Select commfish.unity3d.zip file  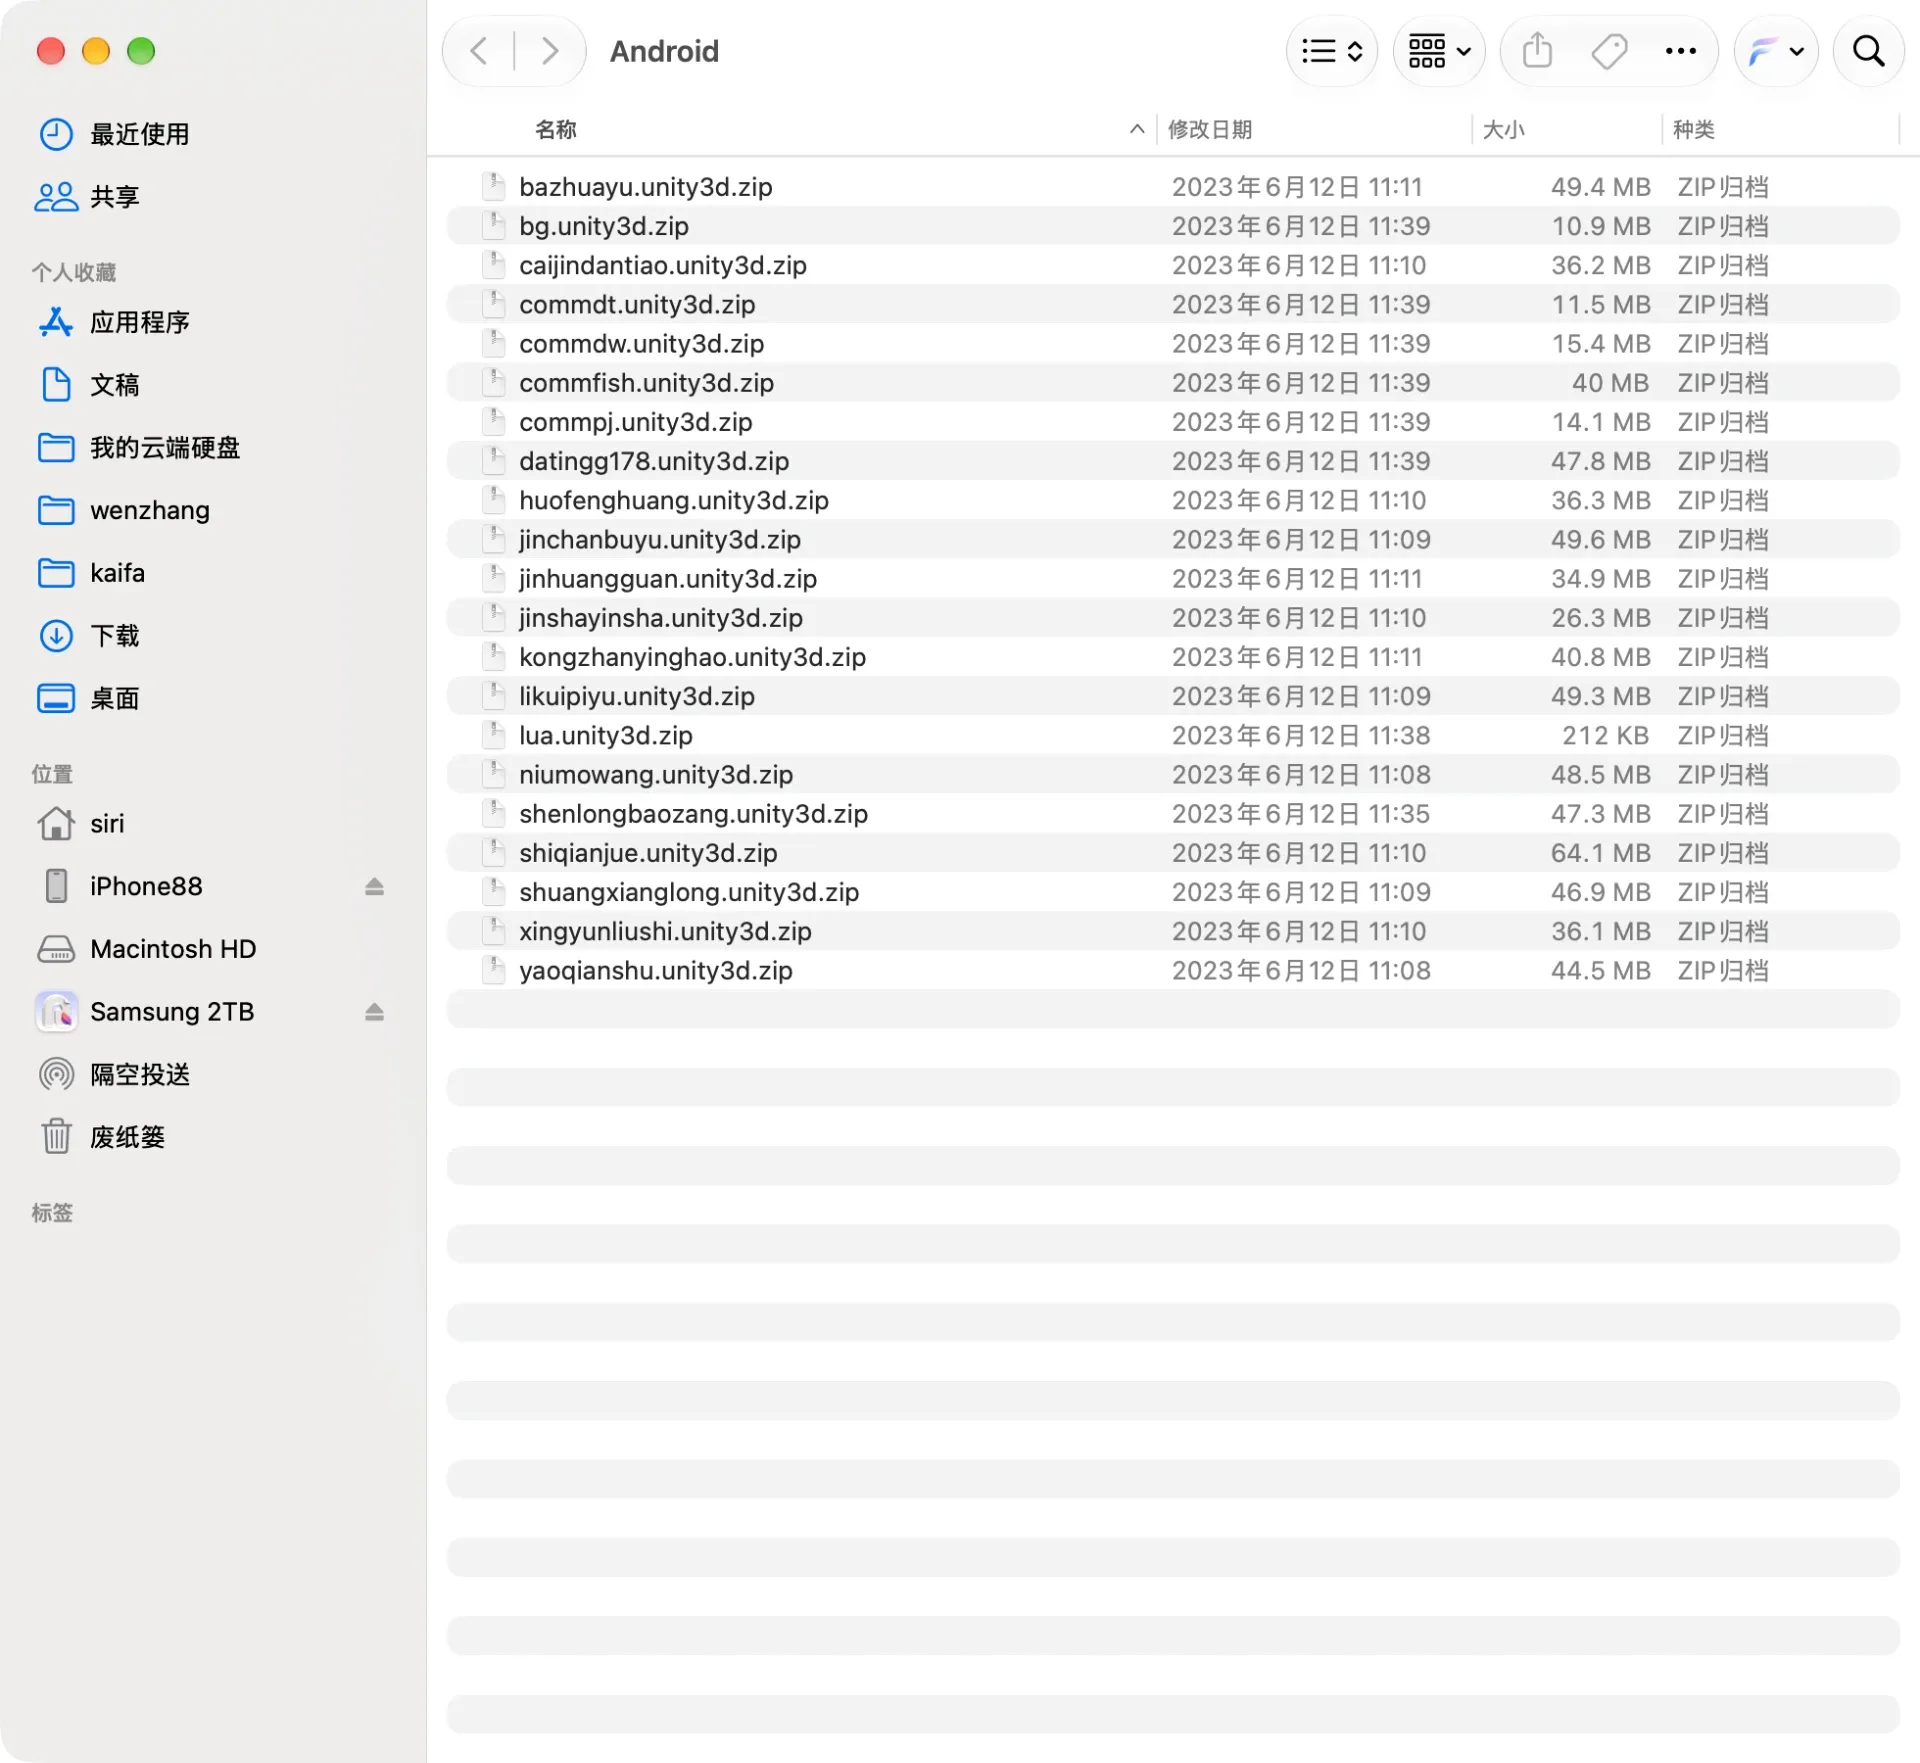click(1173, 383)
